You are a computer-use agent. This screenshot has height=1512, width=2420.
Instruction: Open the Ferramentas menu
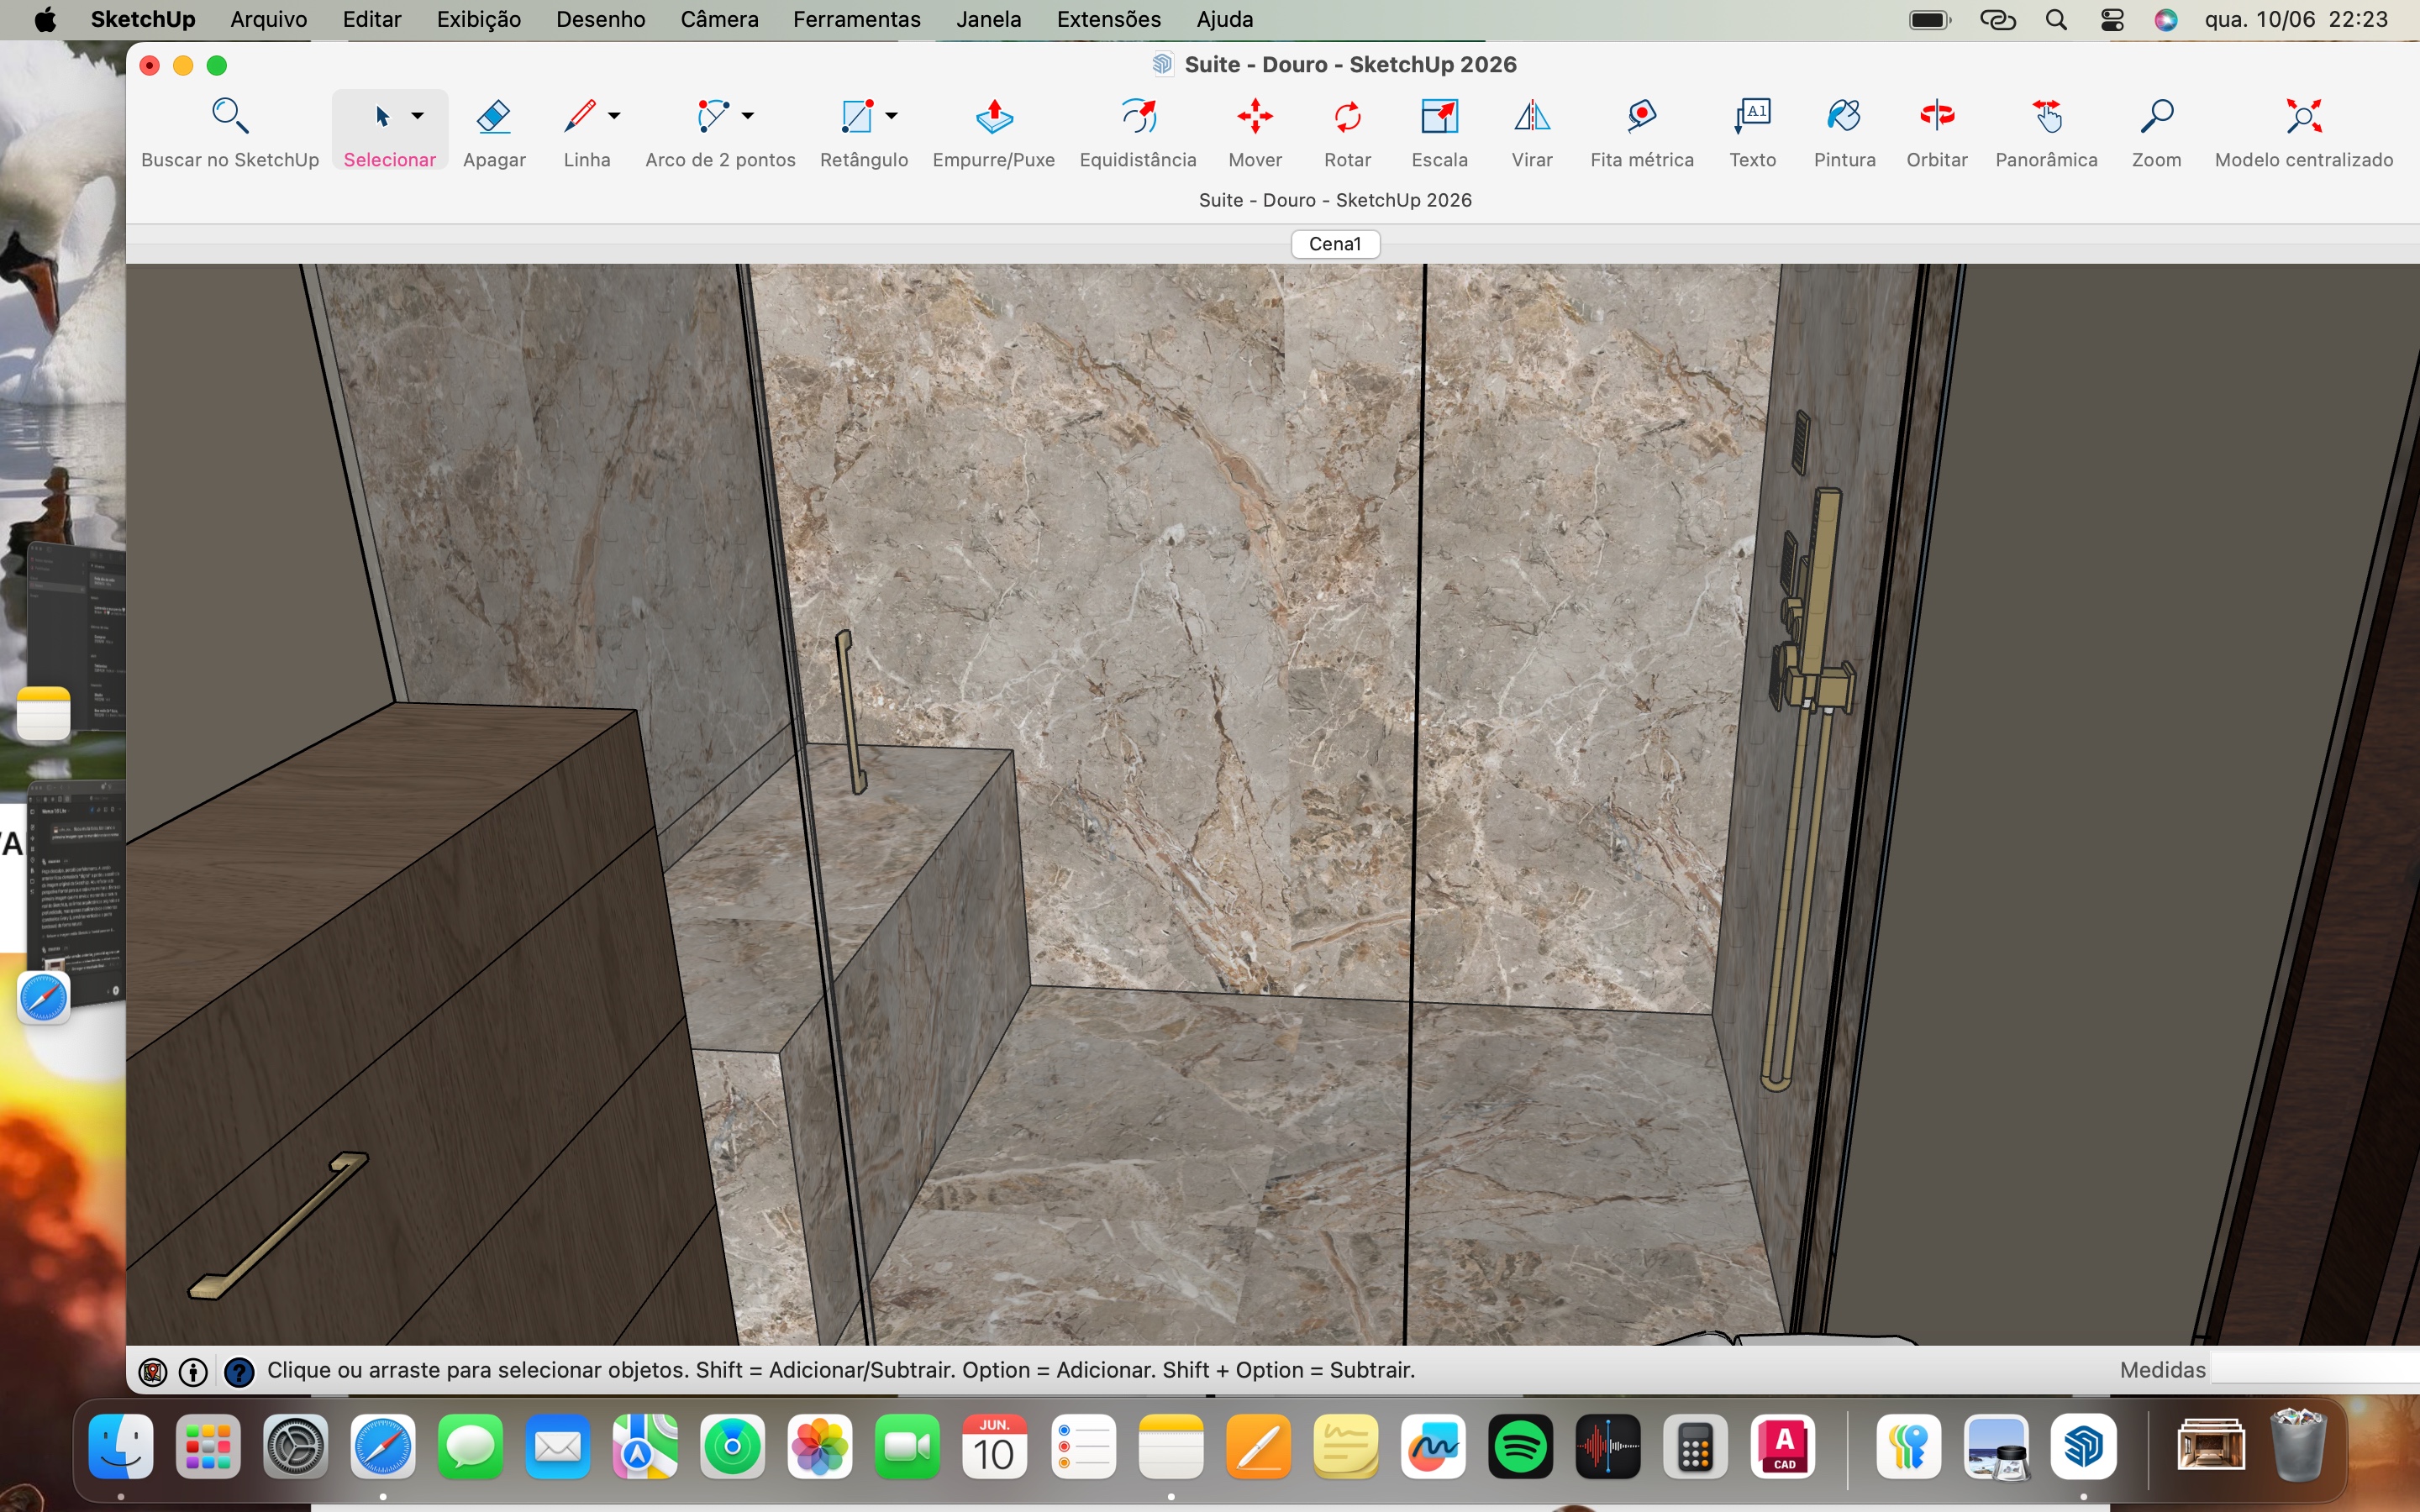[x=857, y=19]
